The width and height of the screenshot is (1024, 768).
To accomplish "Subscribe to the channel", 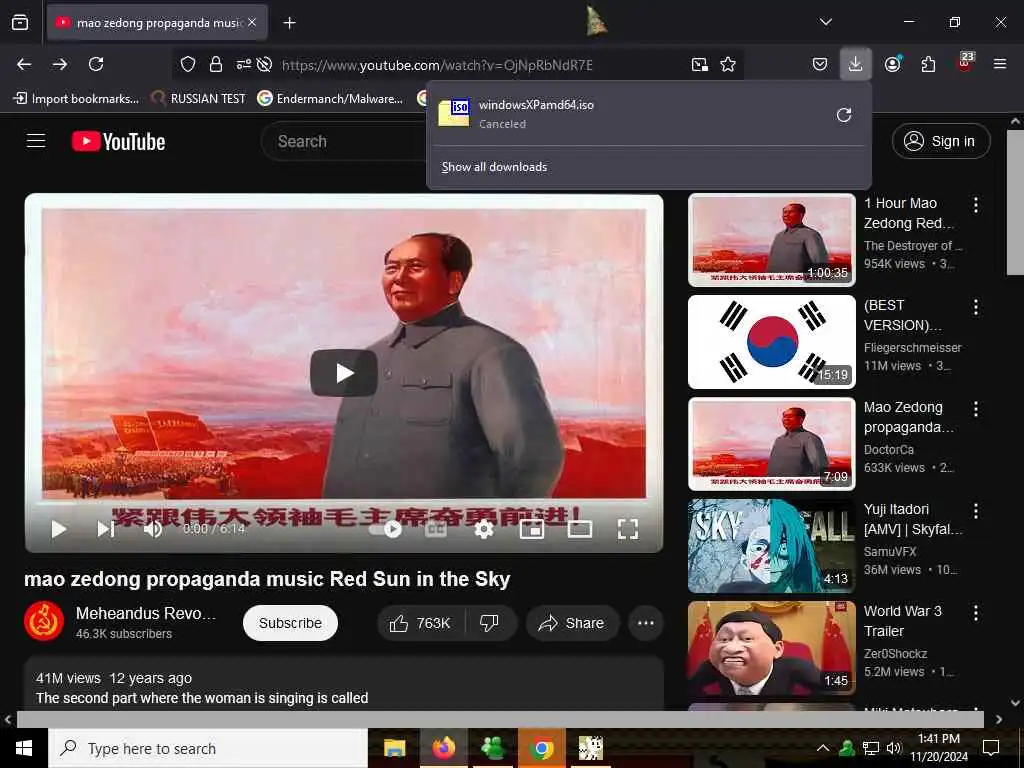I will click(290, 623).
